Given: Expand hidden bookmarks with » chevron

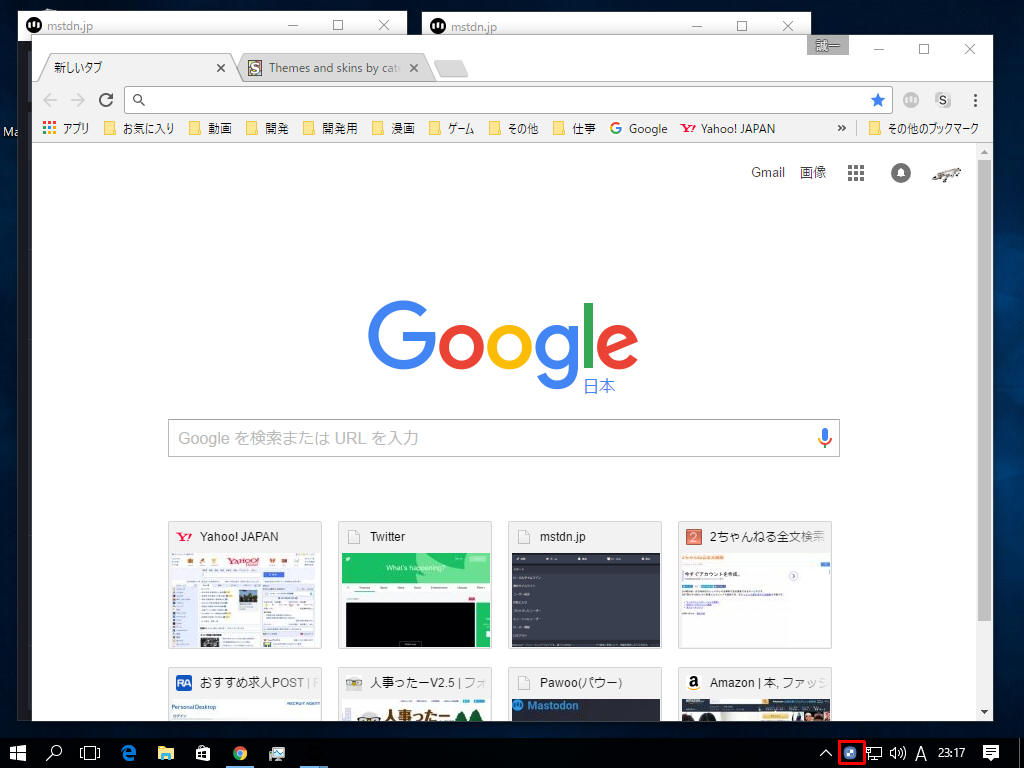Looking at the screenshot, I should pyautogui.click(x=842, y=129).
